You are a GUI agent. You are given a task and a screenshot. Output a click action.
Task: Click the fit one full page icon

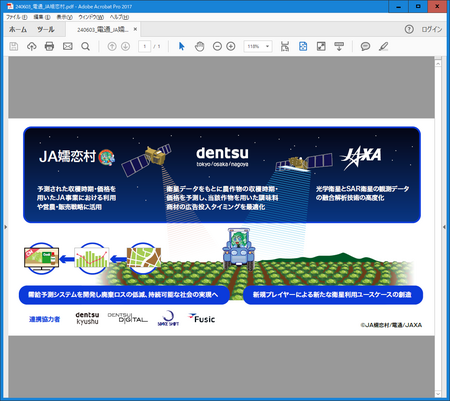[x=303, y=46]
